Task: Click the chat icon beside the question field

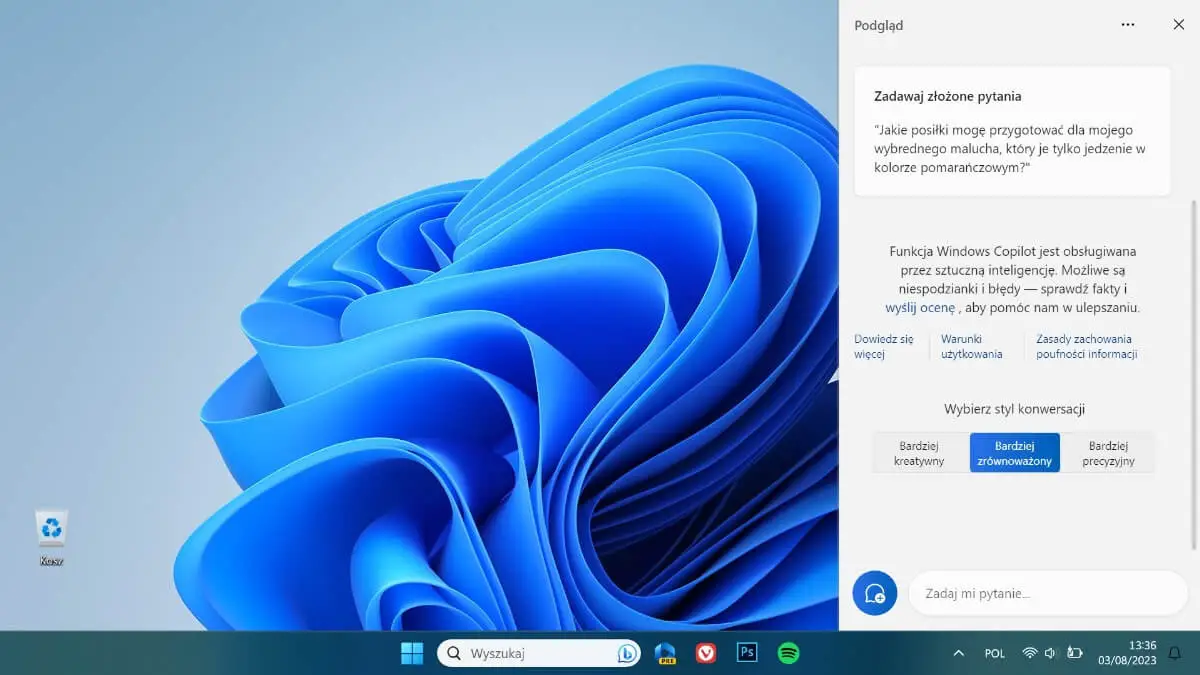Action: click(874, 592)
